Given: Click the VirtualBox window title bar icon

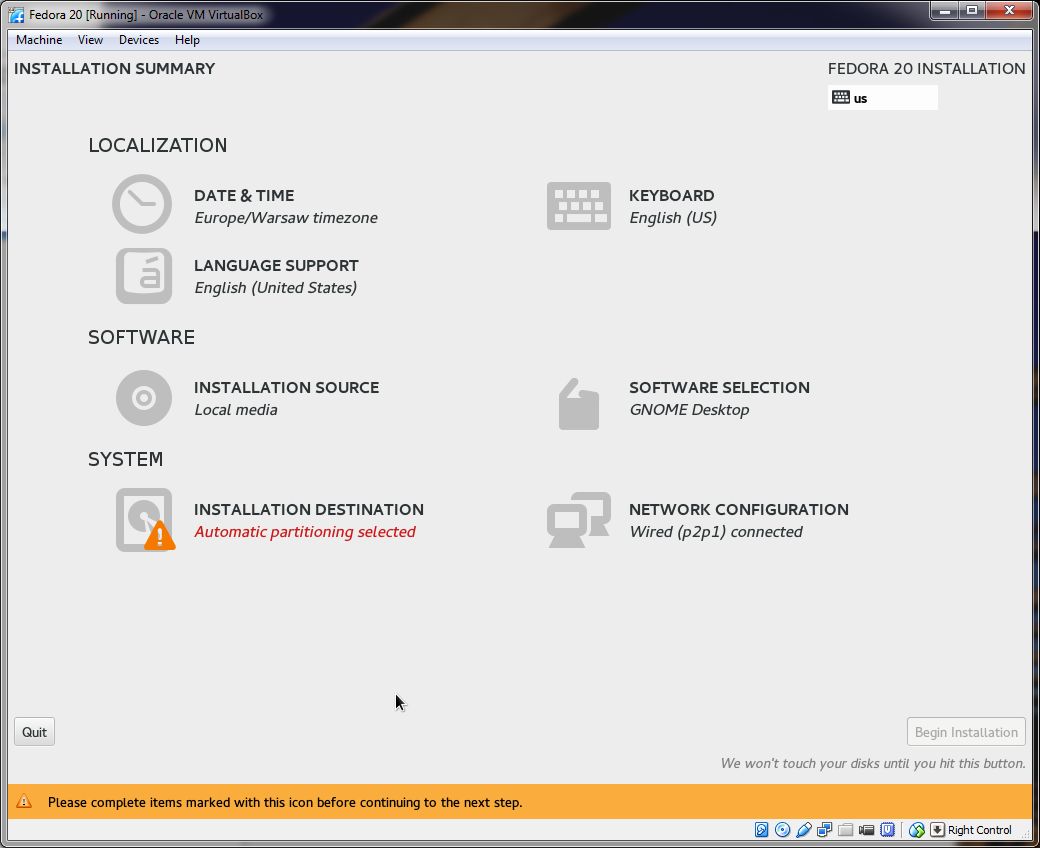Looking at the screenshot, I should pos(17,15).
